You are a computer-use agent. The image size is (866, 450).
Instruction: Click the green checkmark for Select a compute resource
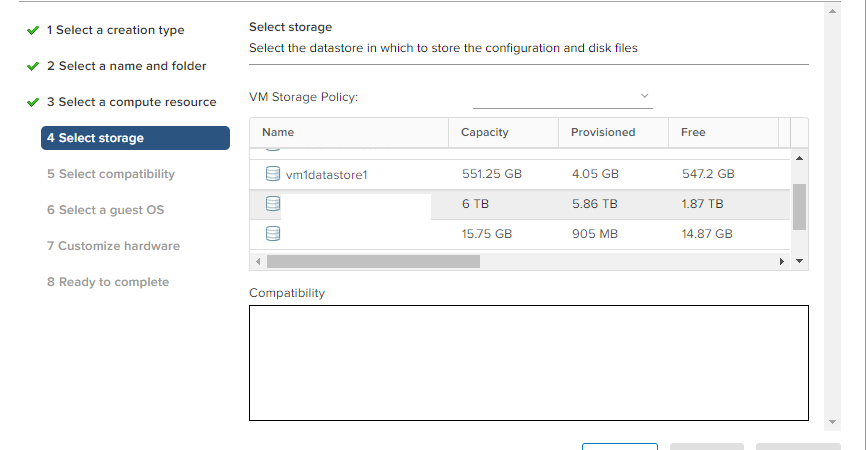coord(33,102)
